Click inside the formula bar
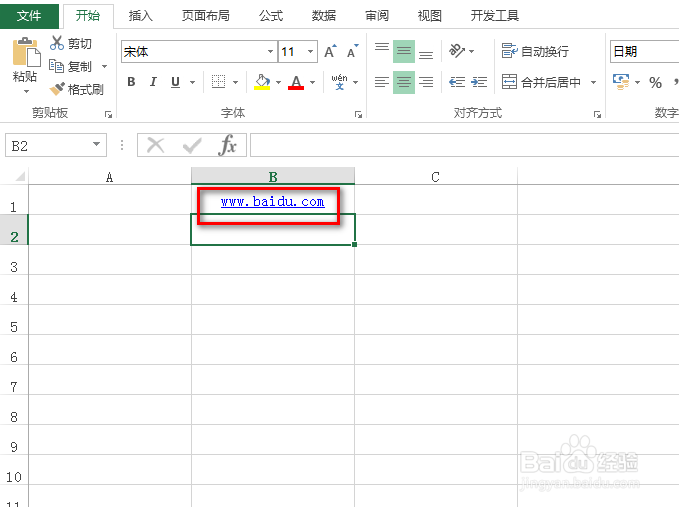 click(x=464, y=145)
